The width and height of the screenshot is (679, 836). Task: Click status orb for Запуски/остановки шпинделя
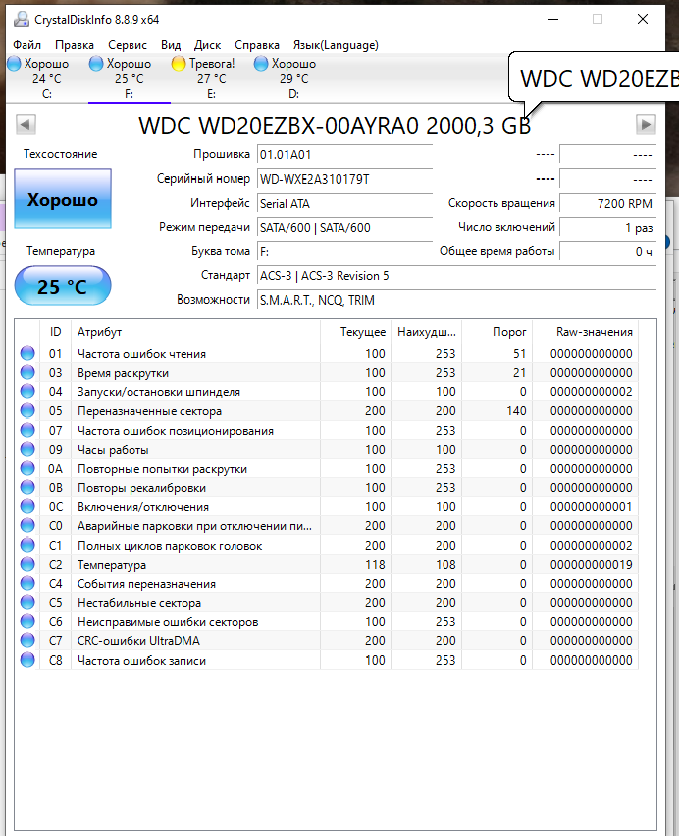[28, 391]
